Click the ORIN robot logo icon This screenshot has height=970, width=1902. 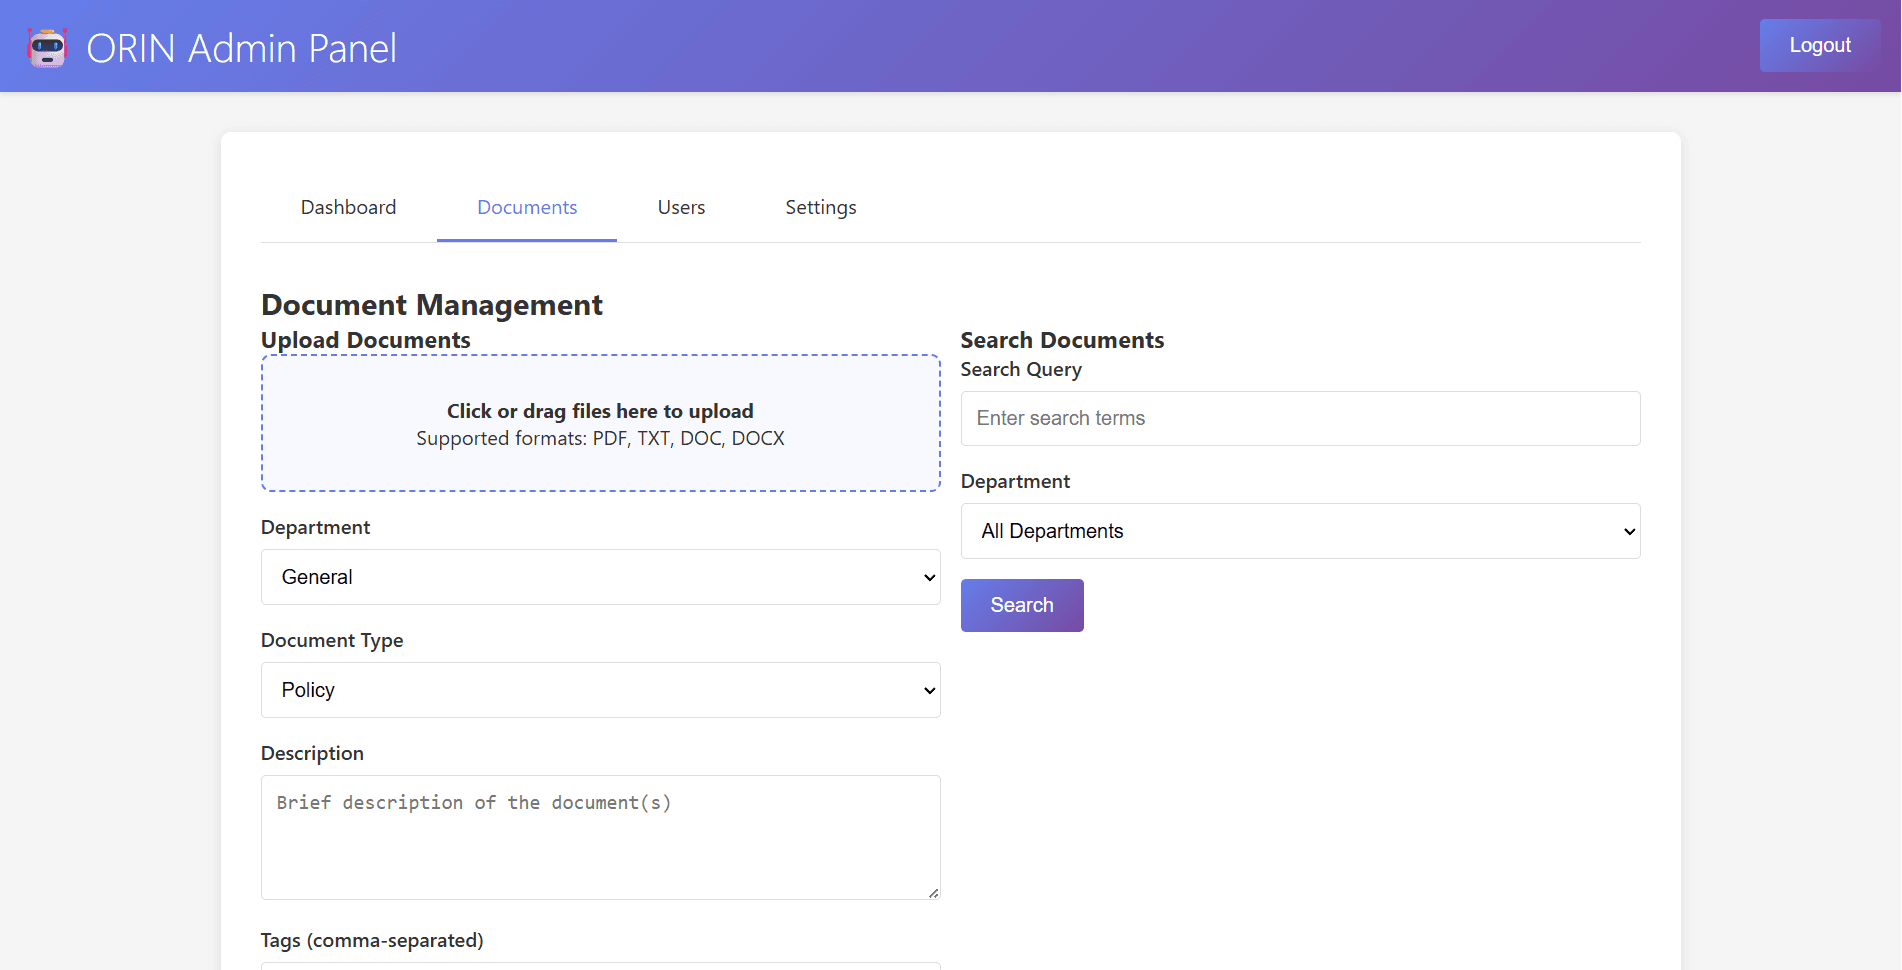pyautogui.click(x=47, y=48)
